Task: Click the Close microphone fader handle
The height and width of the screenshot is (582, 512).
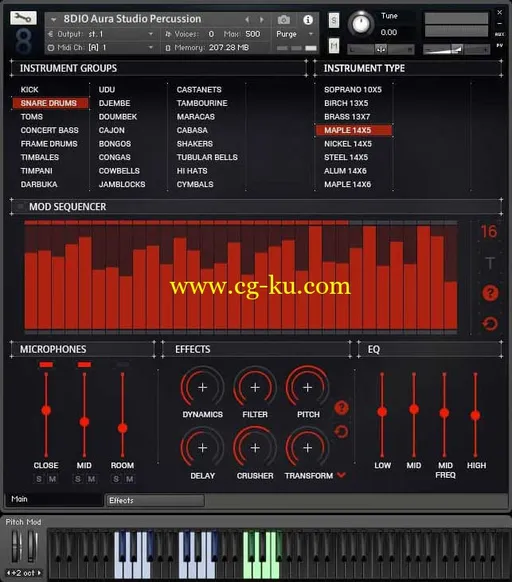Action: pos(46,410)
